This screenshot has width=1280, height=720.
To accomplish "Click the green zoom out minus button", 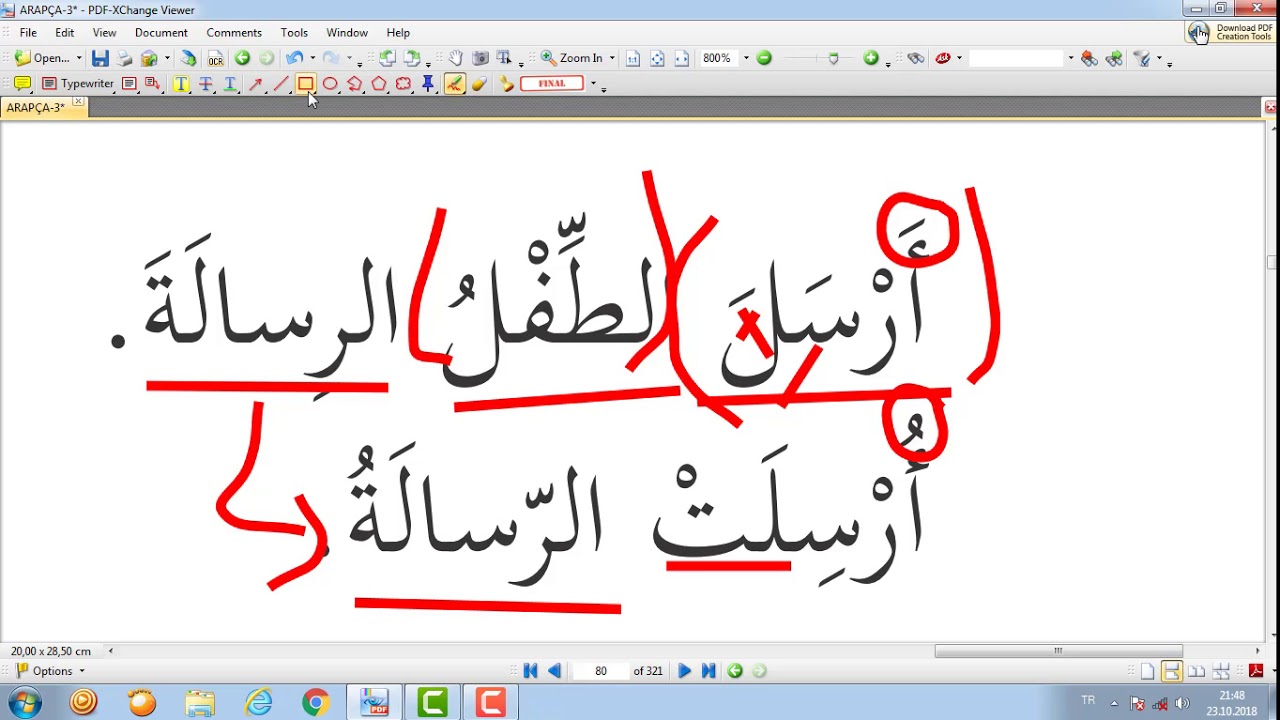I will click(764, 58).
